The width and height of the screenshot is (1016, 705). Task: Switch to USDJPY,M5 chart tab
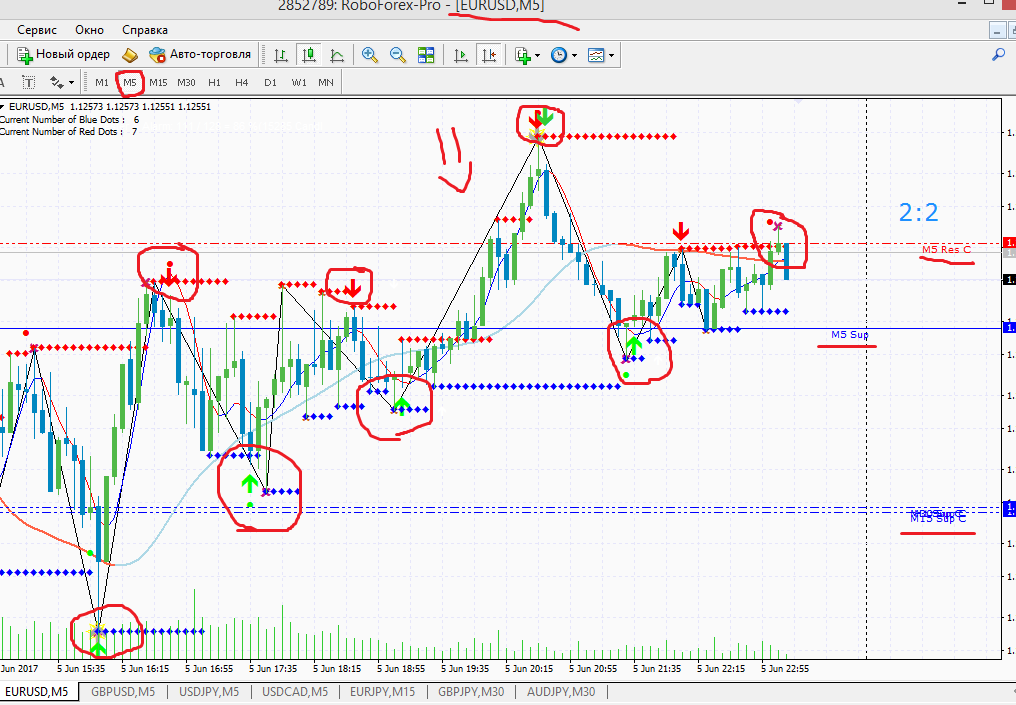click(x=209, y=692)
